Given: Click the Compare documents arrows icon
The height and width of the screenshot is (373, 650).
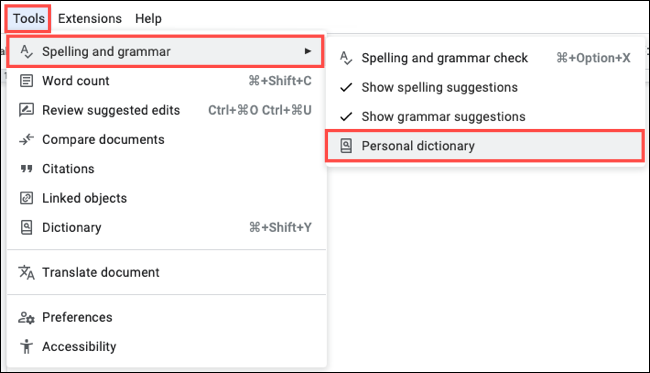Looking at the screenshot, I should coord(27,140).
